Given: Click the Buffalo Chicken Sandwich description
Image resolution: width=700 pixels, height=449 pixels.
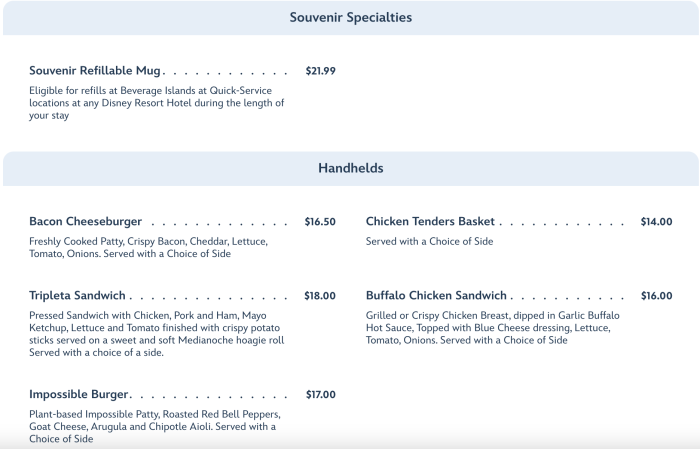Looking at the screenshot, I should coord(492,328).
